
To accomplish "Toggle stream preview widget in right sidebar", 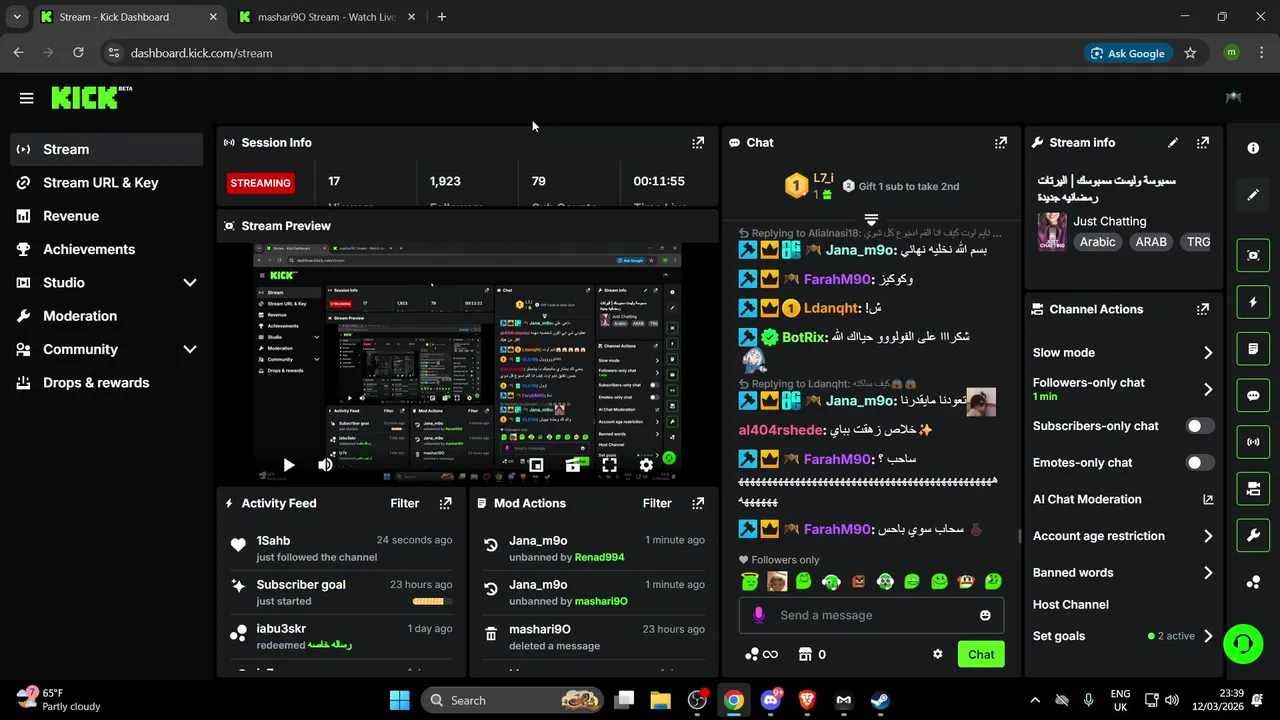I will pyautogui.click(x=1253, y=255).
